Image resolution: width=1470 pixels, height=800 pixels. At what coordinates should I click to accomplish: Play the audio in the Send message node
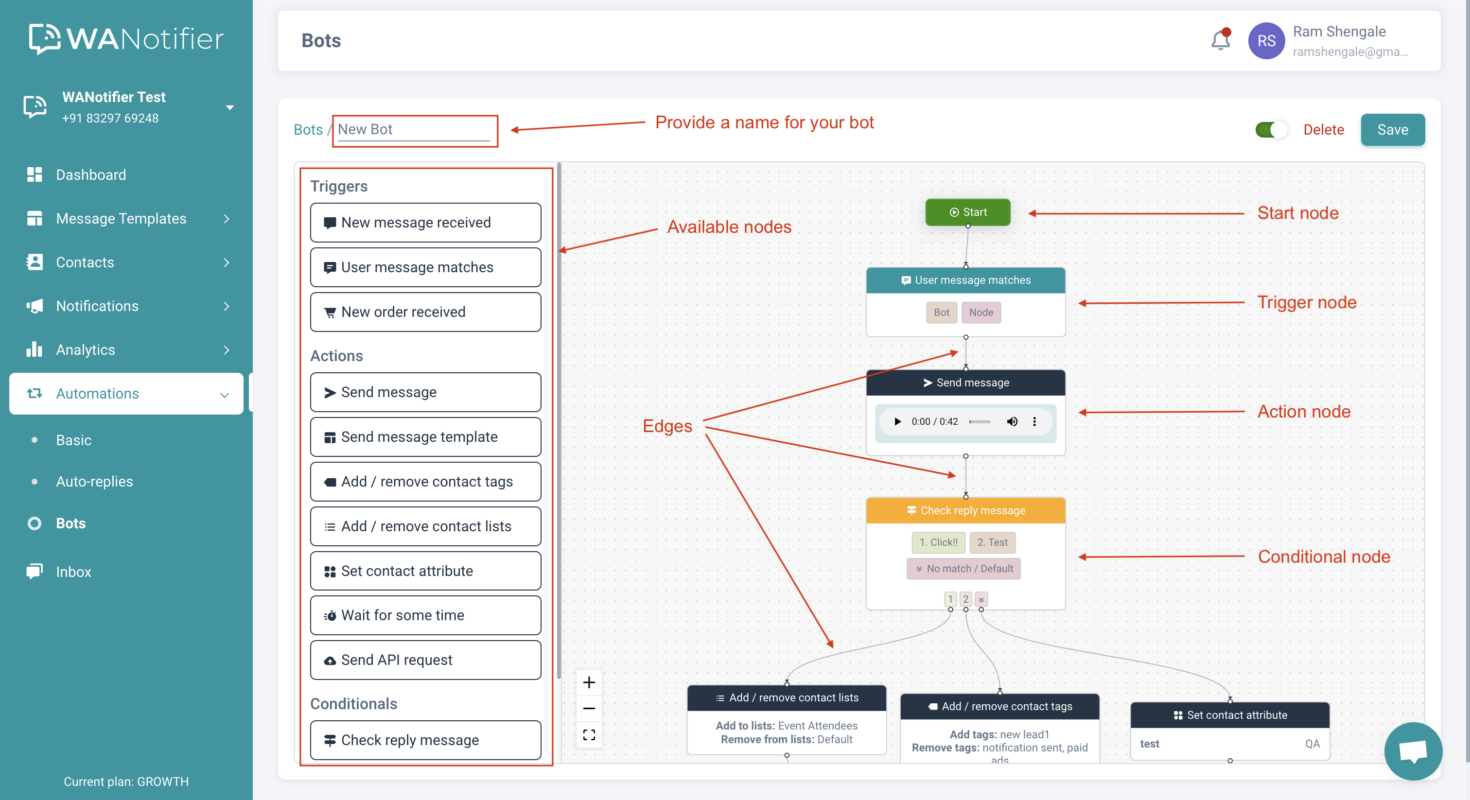point(897,421)
